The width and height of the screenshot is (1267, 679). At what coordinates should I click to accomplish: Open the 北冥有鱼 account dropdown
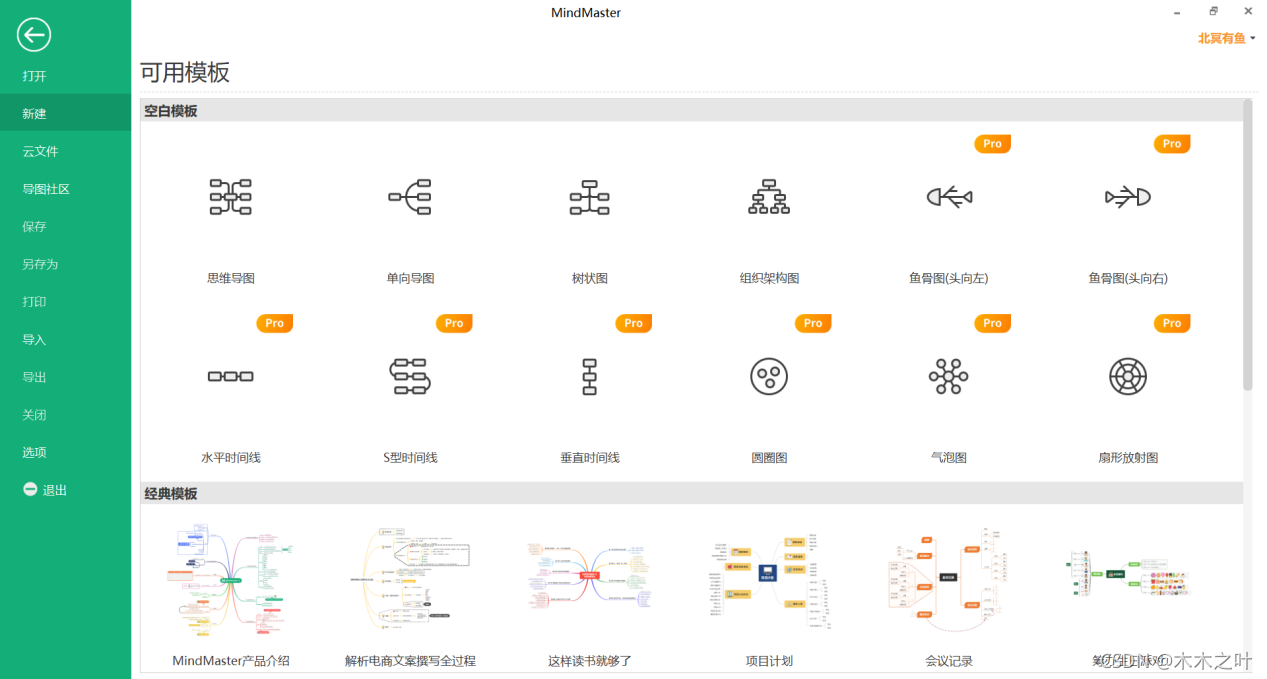(x=1227, y=38)
